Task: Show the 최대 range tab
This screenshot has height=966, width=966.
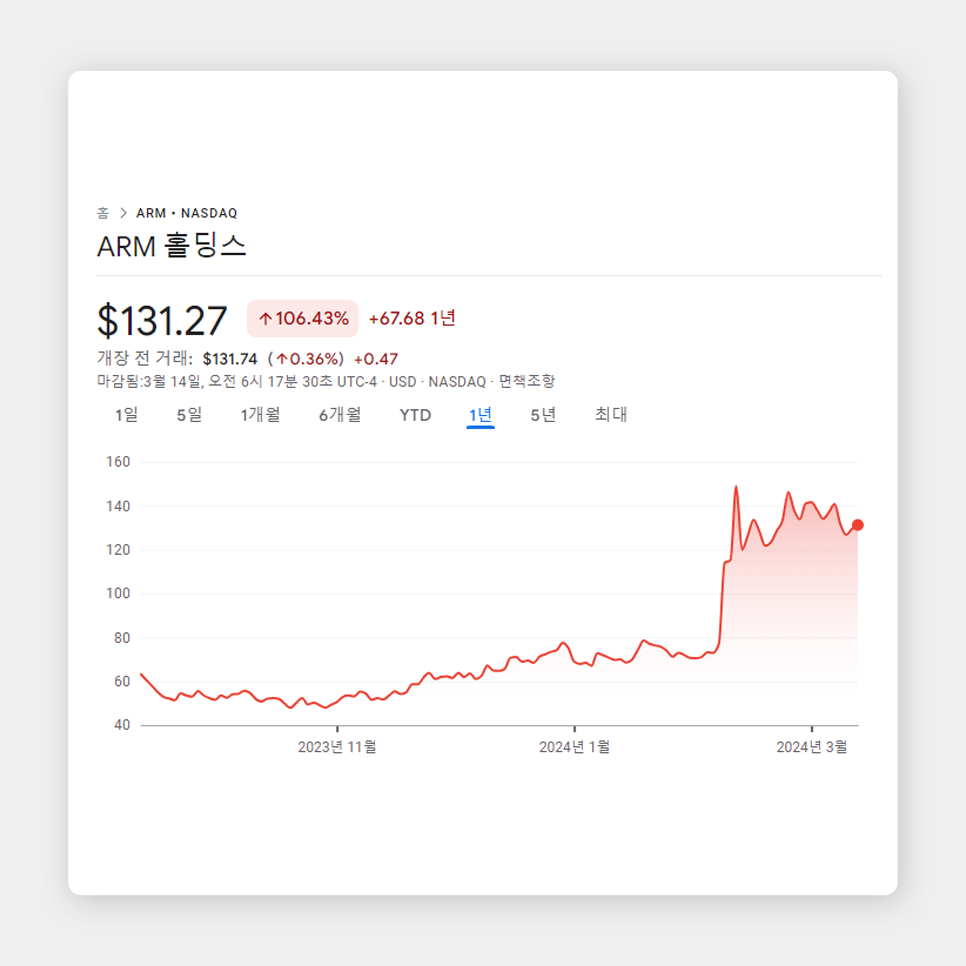Action: pyautogui.click(x=611, y=415)
